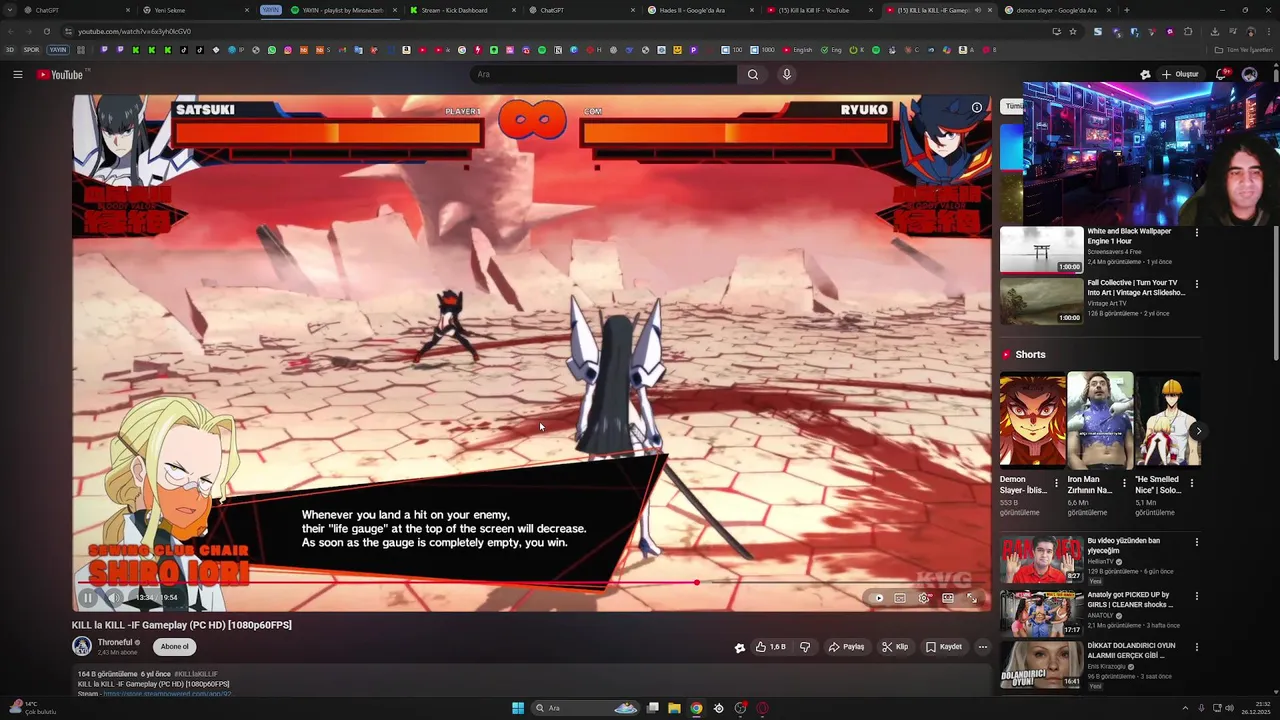
Task: Open Fall Collective Vintage Art video thumbnail
Action: coord(1041,301)
